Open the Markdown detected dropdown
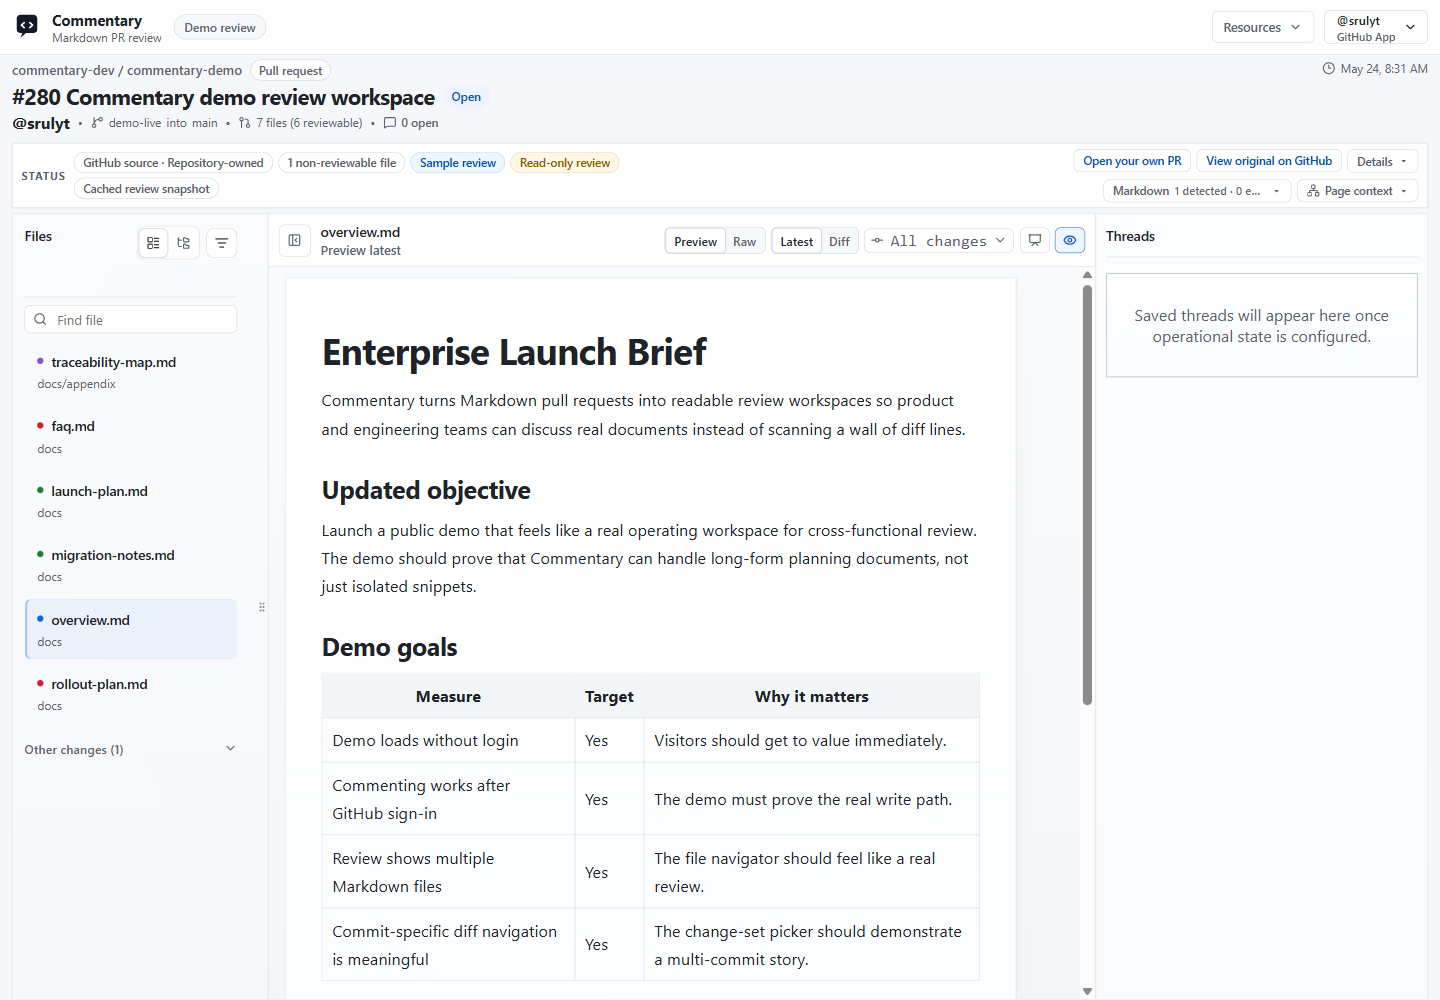Screen dimensions: 1440x1000 coord(1197,191)
